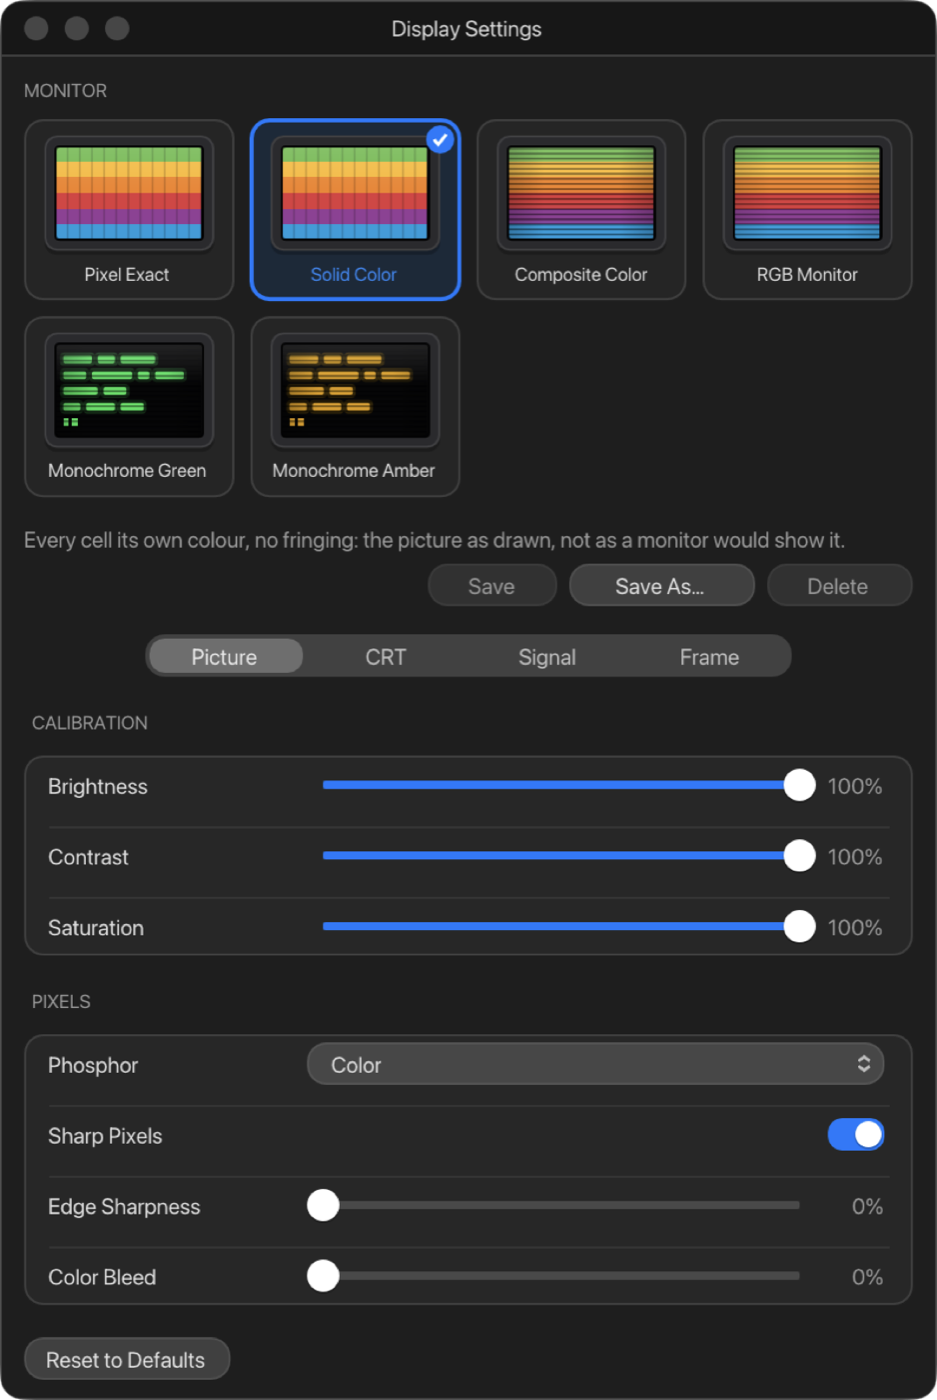Open the Phosphor dropdown

(595, 1065)
